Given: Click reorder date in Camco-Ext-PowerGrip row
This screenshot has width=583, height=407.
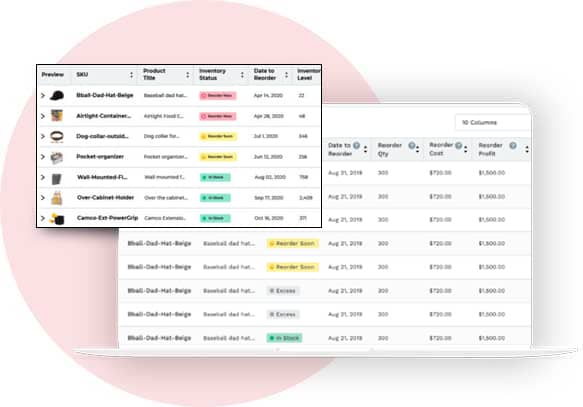Looking at the screenshot, I should point(269,218).
